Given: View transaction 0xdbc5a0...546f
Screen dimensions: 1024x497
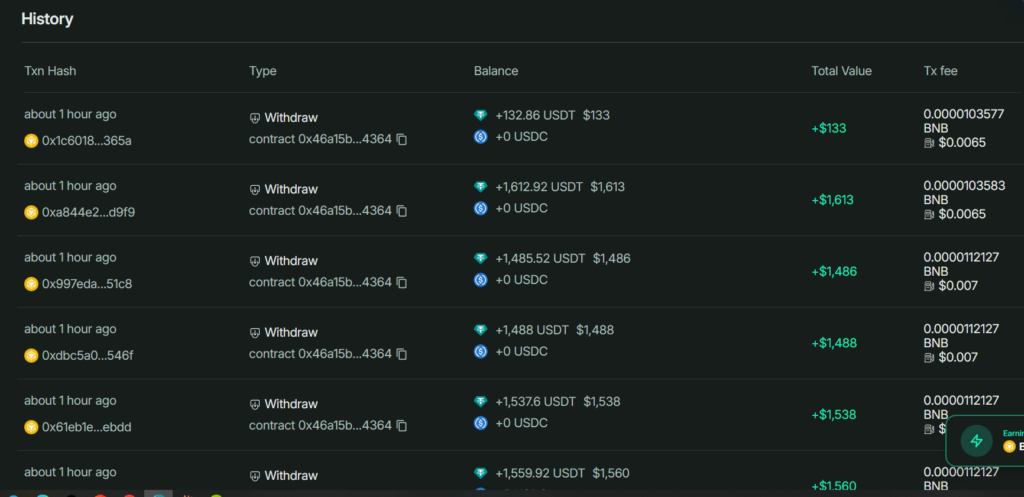Looking at the screenshot, I should click(87, 355).
